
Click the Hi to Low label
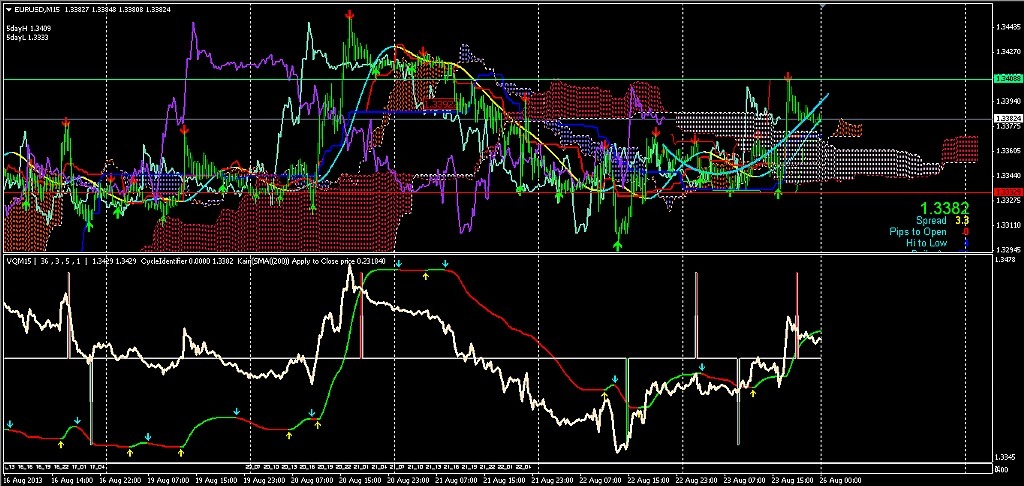coord(925,242)
